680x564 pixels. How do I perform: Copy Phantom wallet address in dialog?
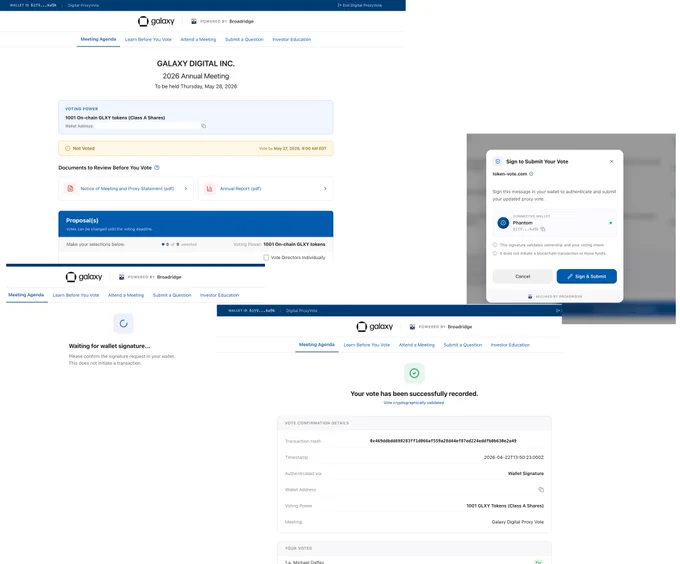pos(543,229)
